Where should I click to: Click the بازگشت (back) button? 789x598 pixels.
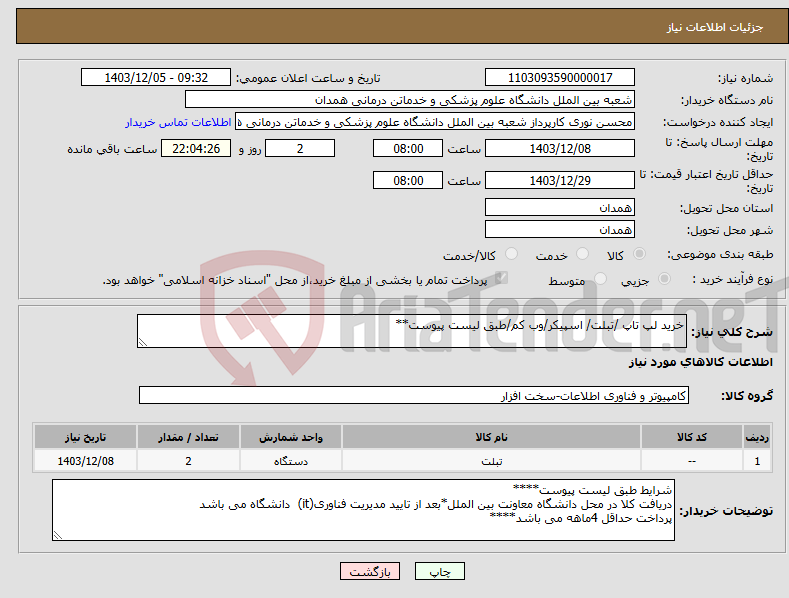[370, 571]
